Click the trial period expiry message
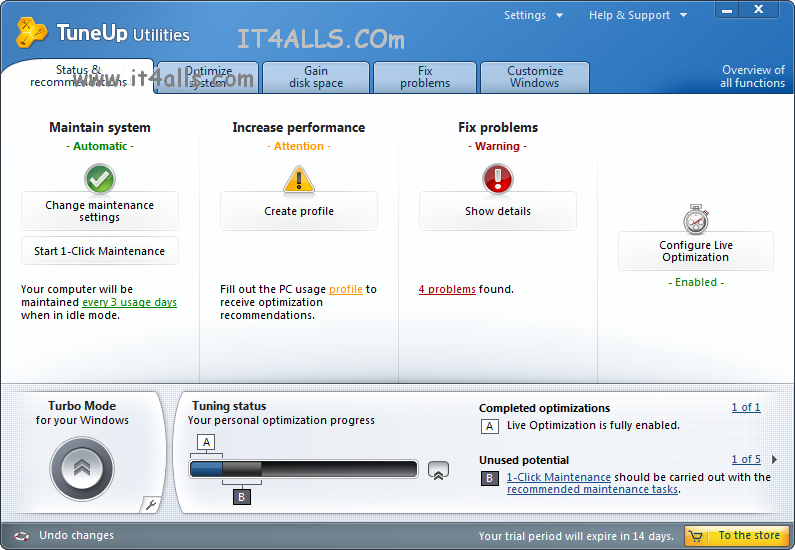Image resolution: width=795 pixels, height=550 pixels. point(576,536)
